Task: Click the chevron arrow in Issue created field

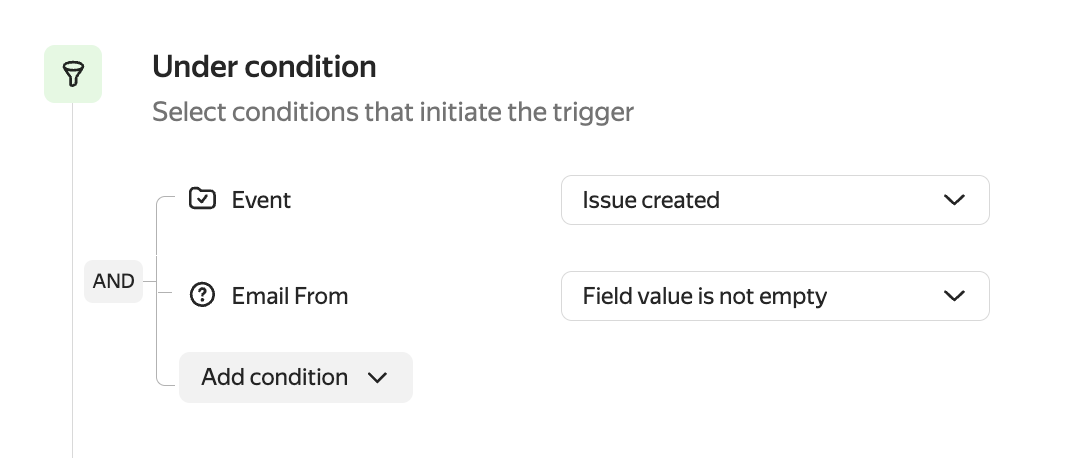Action: [x=954, y=200]
